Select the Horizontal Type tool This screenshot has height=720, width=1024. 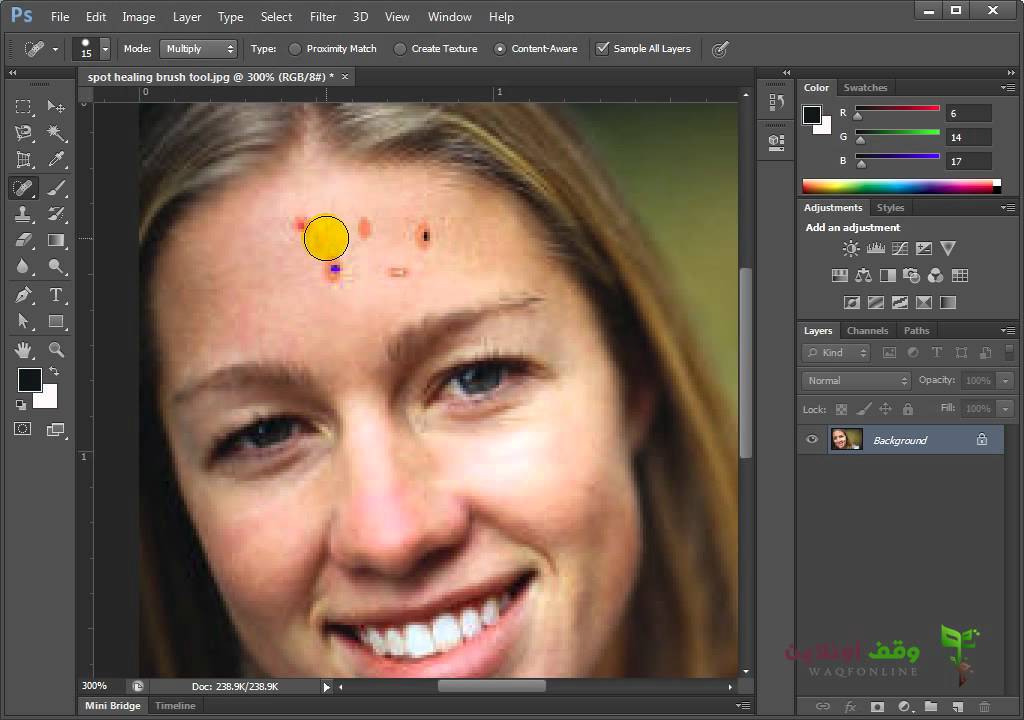tap(56, 295)
